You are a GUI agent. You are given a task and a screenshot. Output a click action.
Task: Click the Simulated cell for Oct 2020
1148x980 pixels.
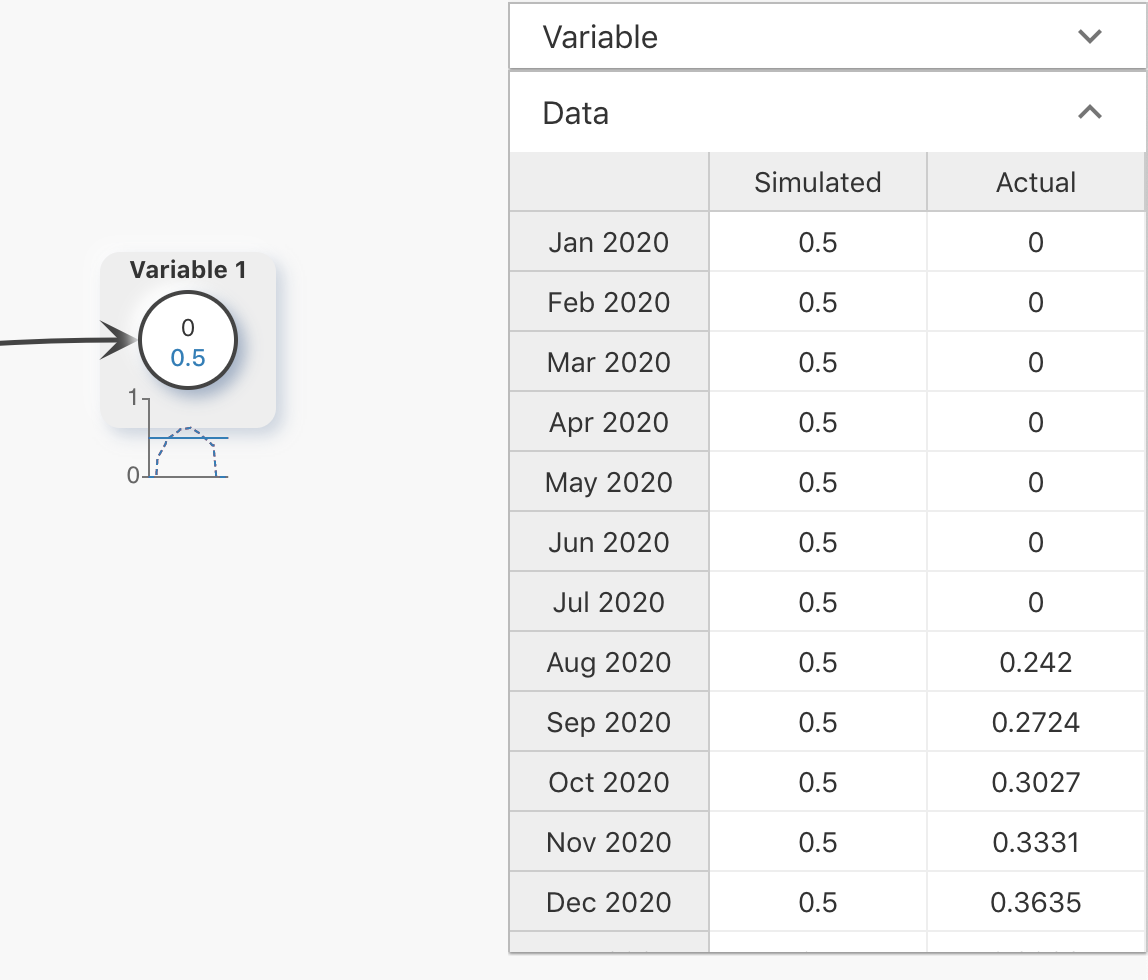818,782
